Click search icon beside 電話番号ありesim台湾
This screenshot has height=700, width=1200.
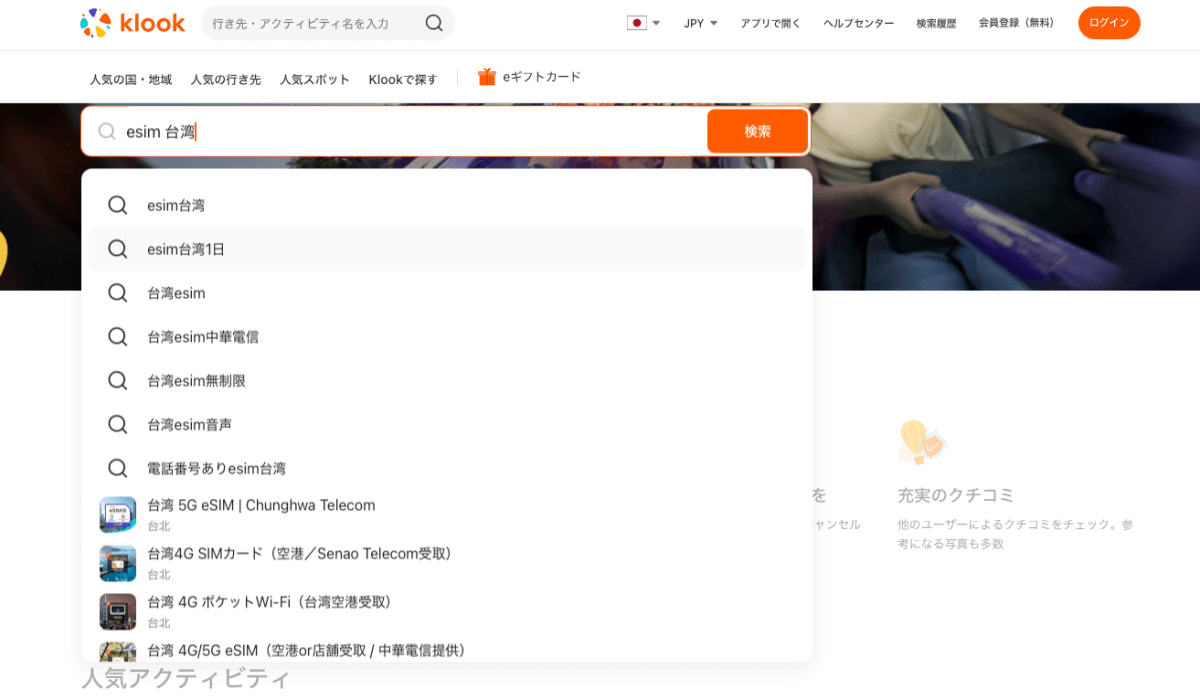[x=117, y=468]
